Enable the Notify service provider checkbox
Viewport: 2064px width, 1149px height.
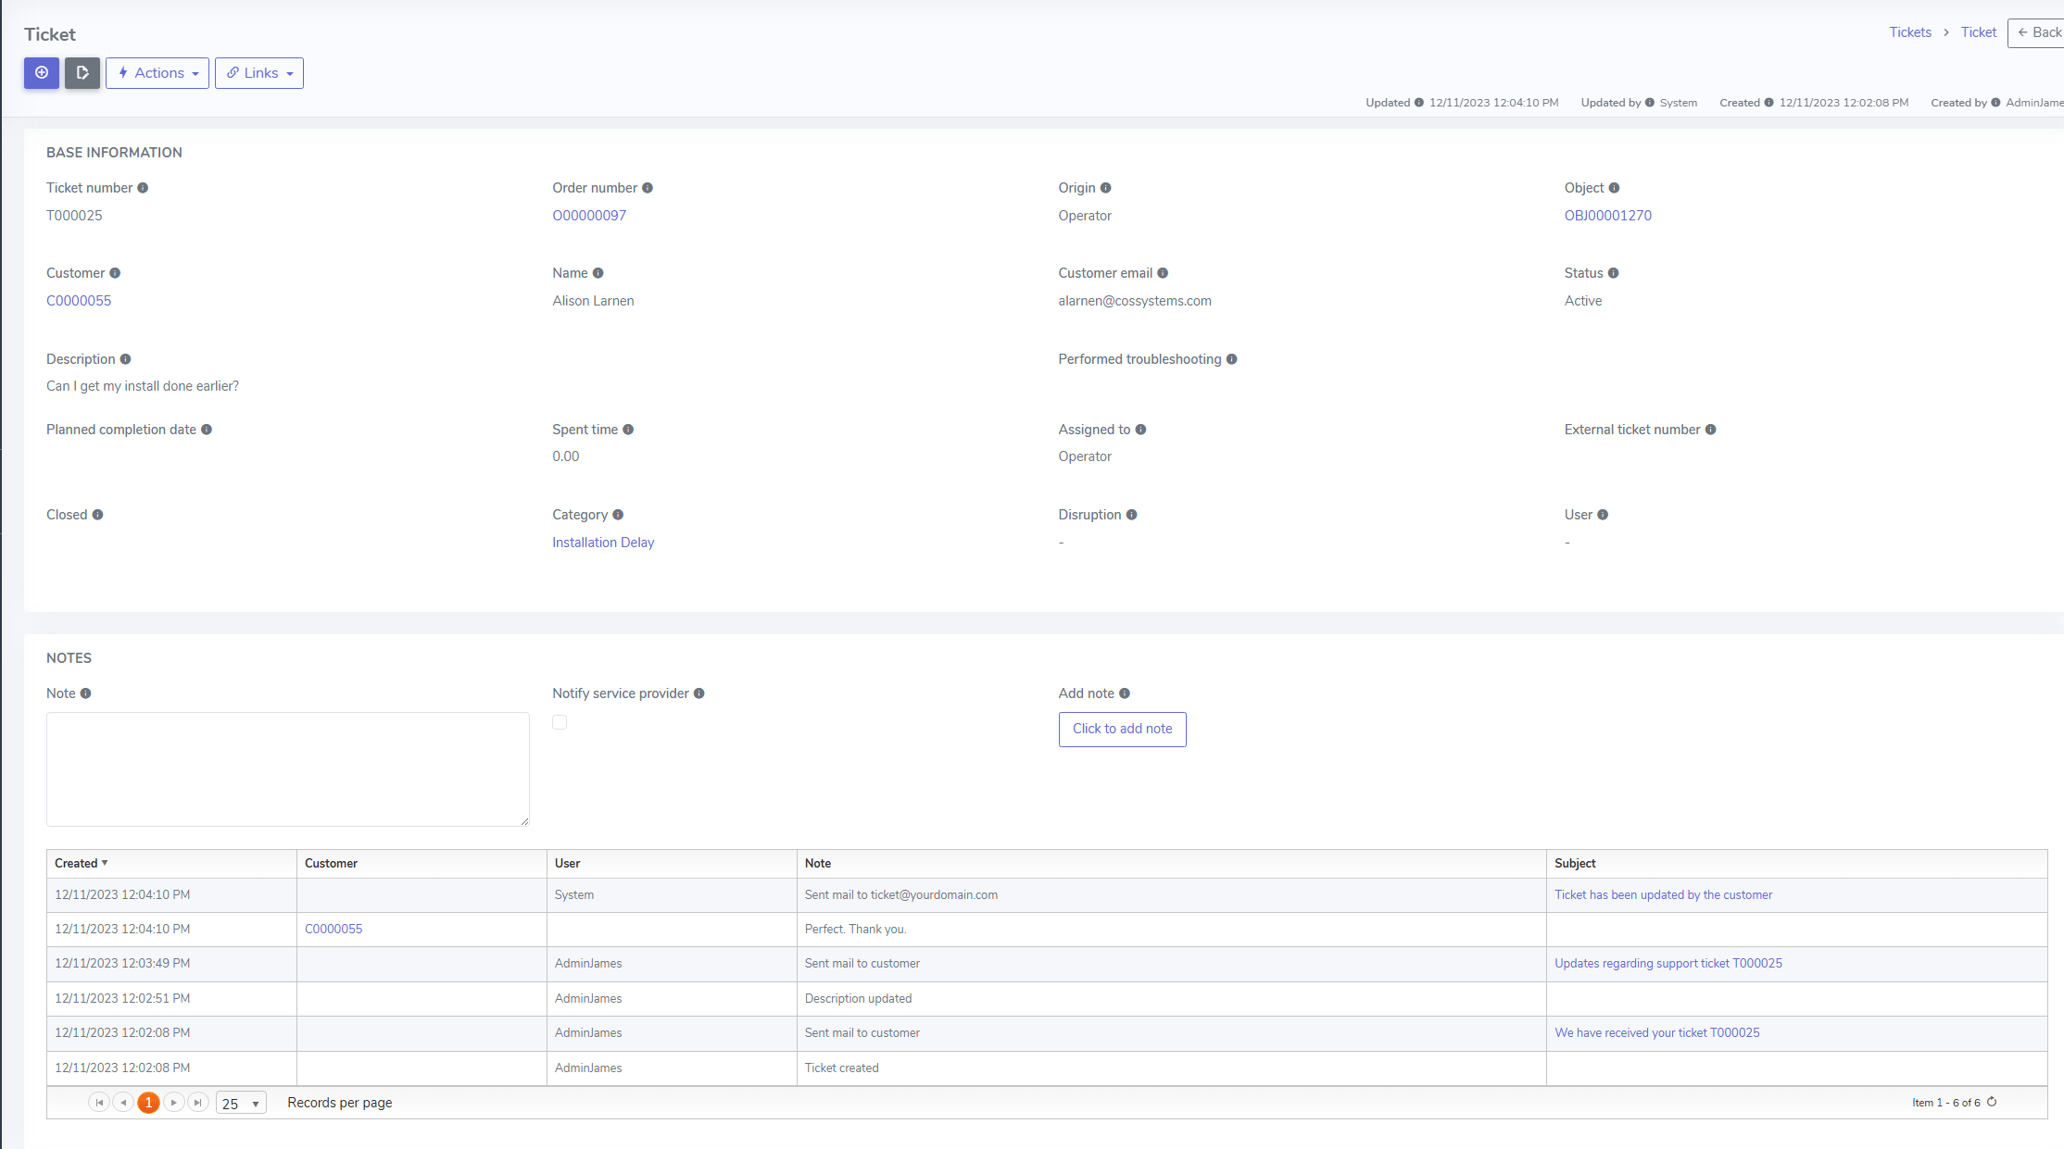559,722
